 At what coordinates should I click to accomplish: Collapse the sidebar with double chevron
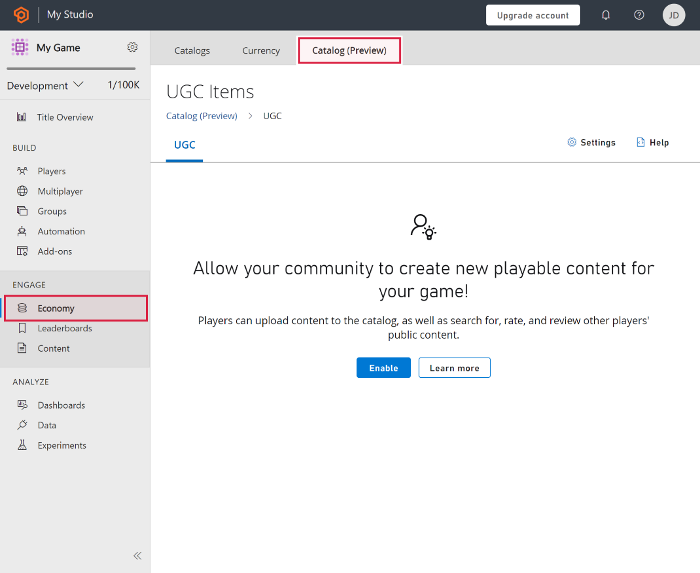click(x=137, y=555)
